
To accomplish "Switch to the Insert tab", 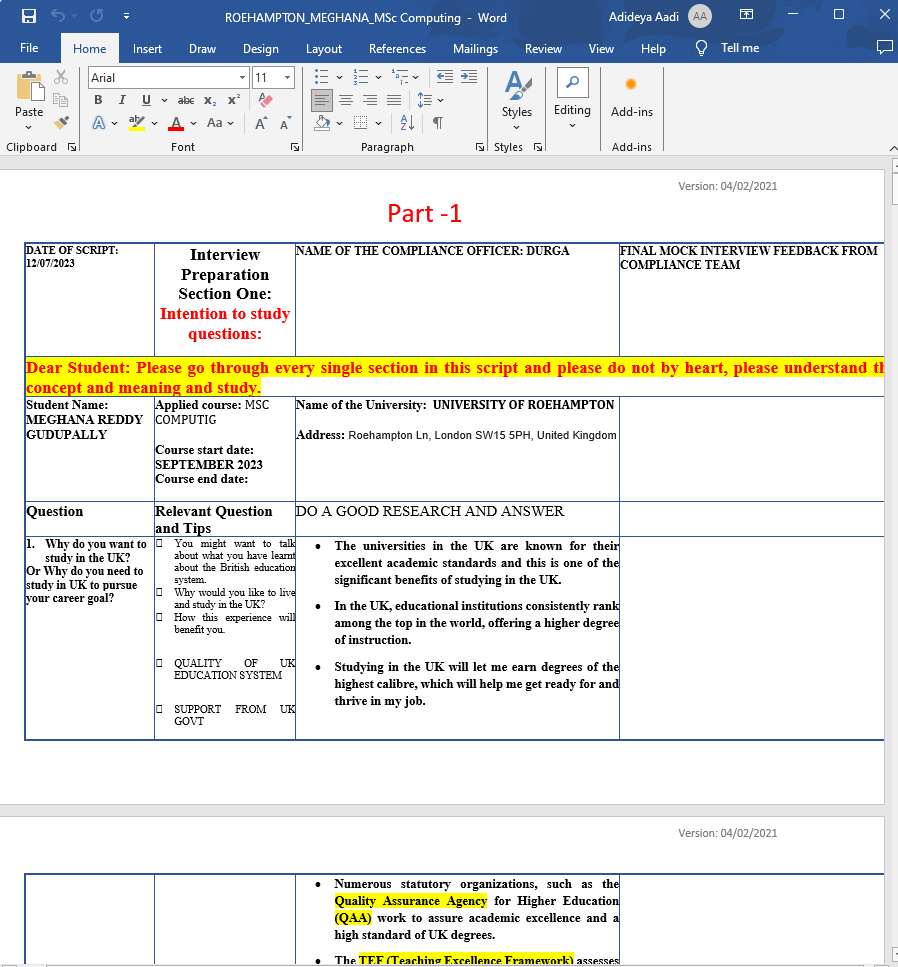I will click(147, 49).
